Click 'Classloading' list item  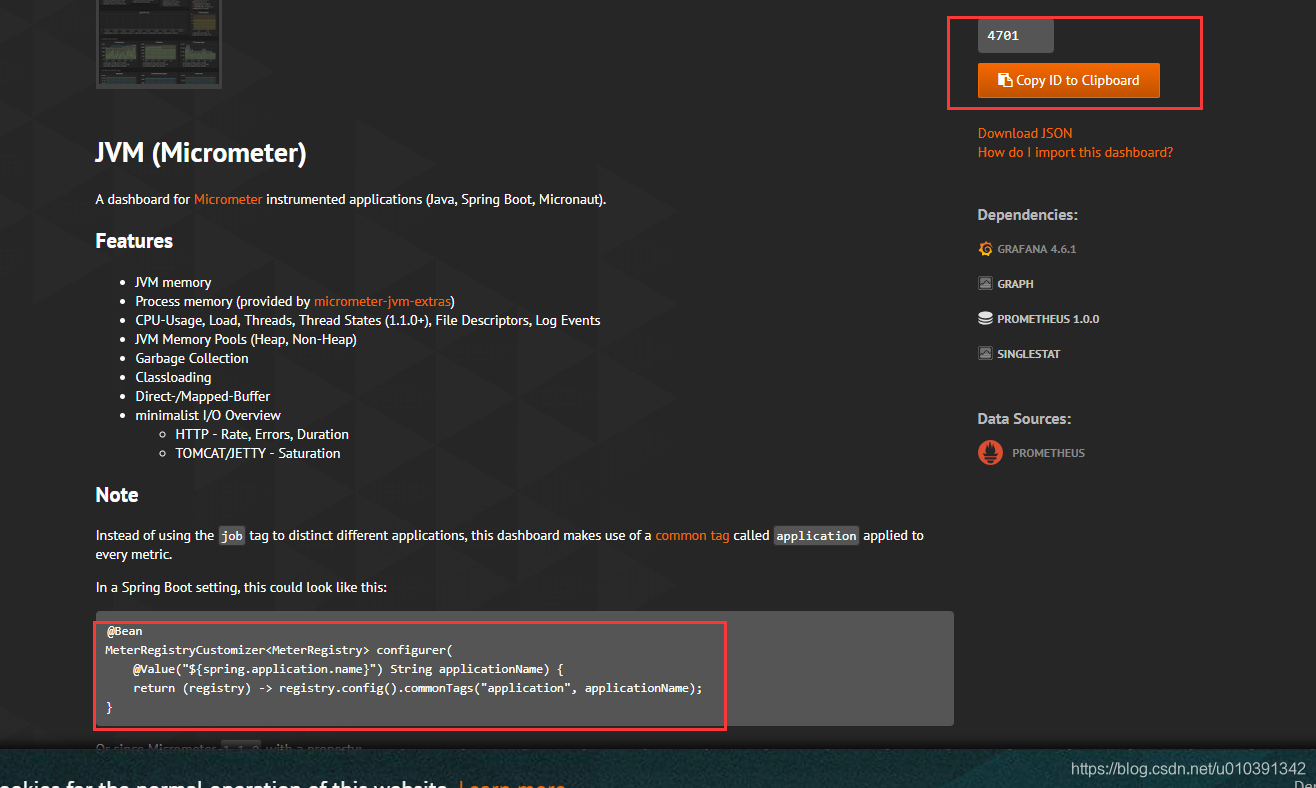[x=173, y=377]
